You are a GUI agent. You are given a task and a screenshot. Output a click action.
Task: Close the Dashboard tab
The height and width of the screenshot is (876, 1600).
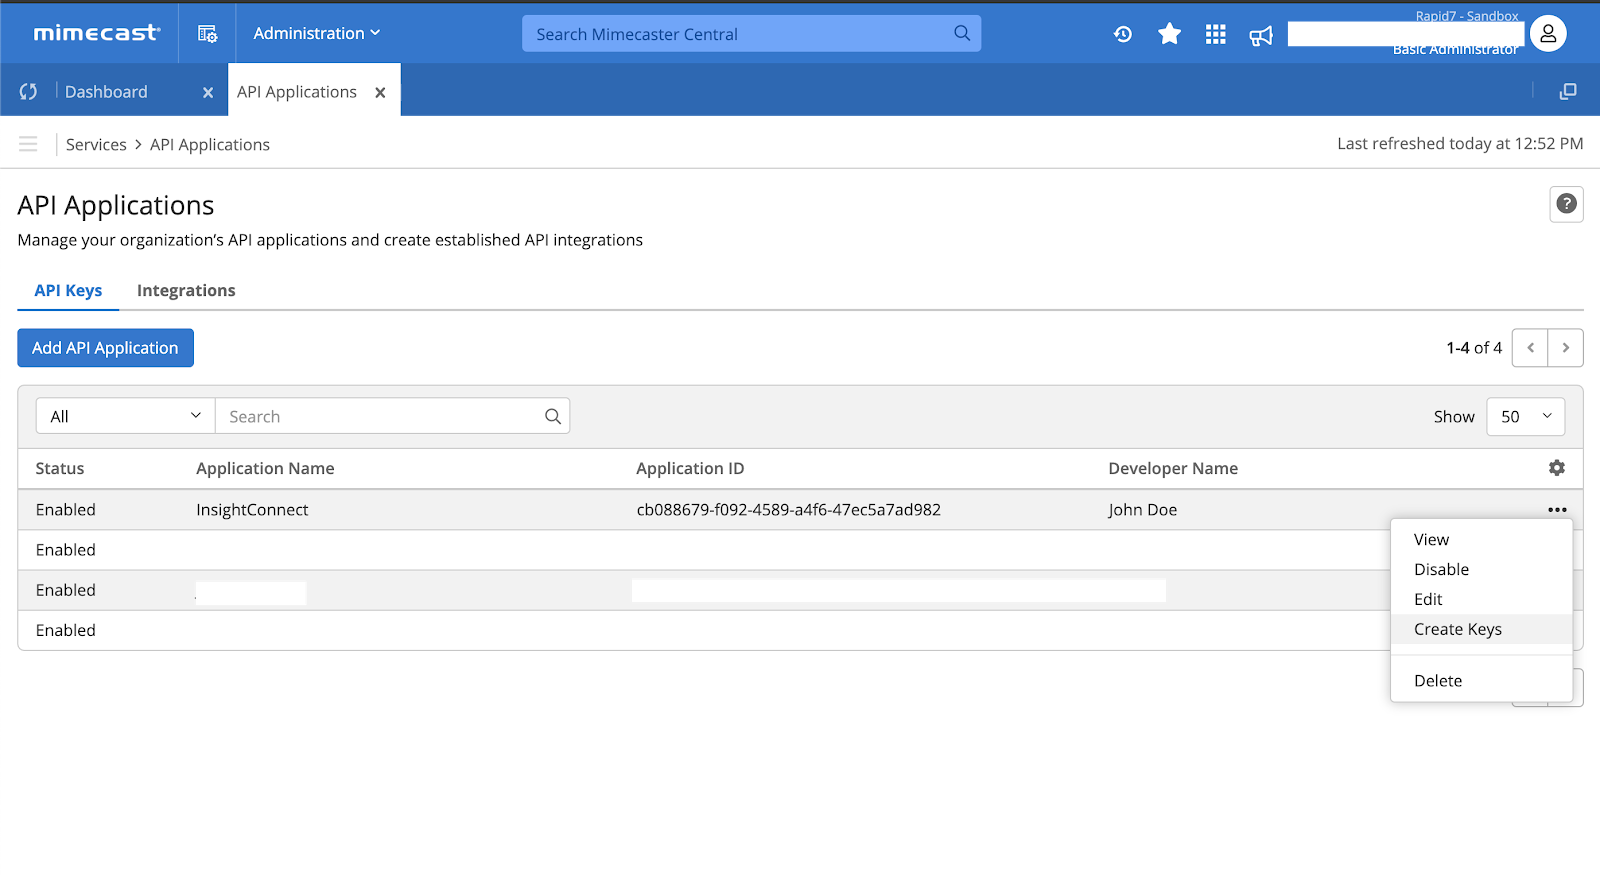[208, 93]
